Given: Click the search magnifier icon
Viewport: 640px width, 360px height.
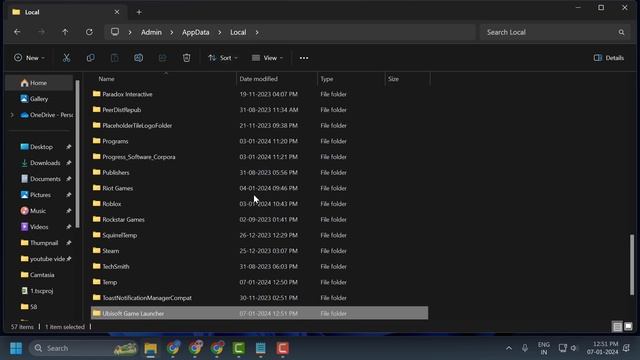Looking at the screenshot, I should pos(621,32).
